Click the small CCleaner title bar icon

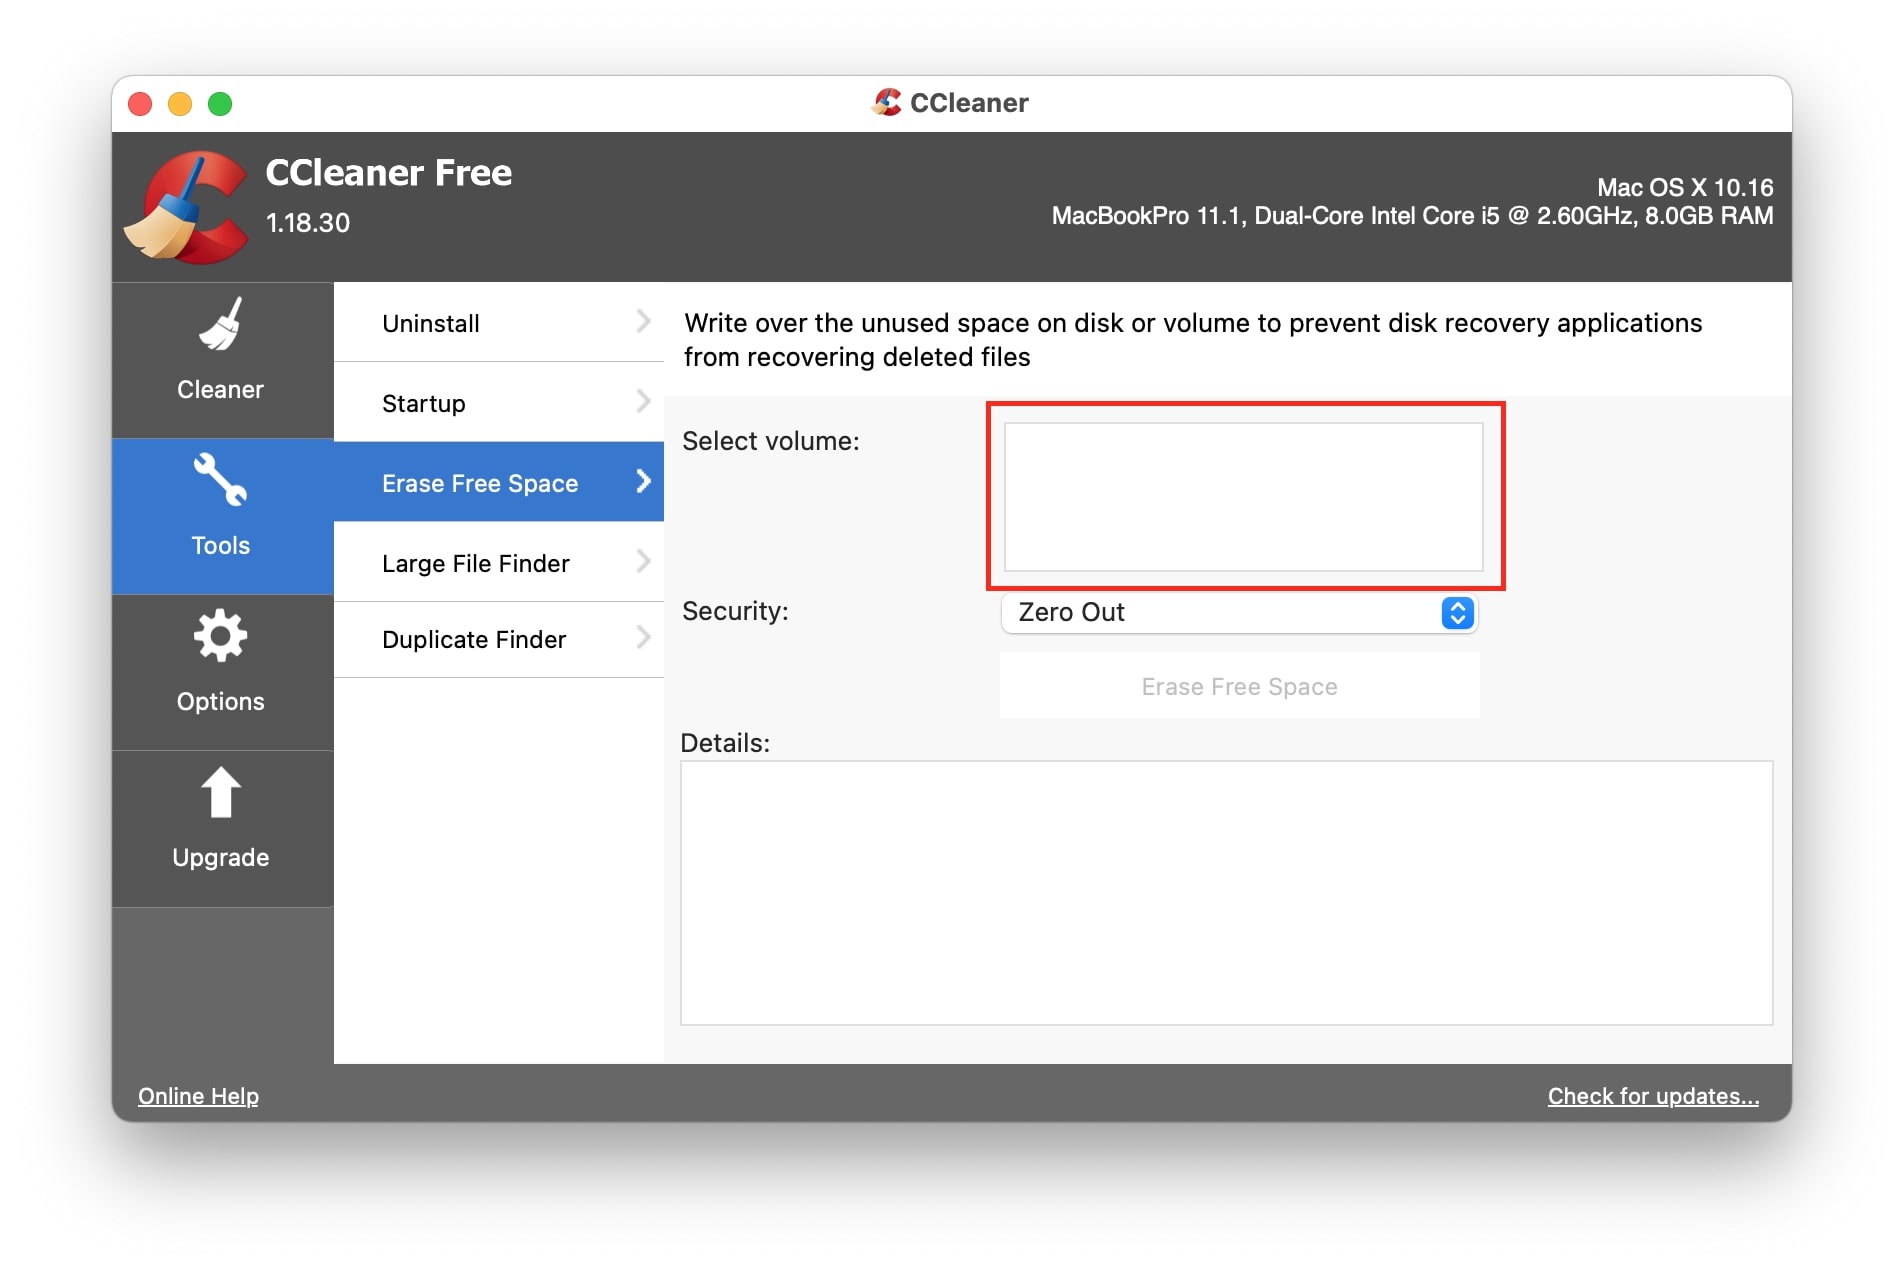(x=887, y=102)
